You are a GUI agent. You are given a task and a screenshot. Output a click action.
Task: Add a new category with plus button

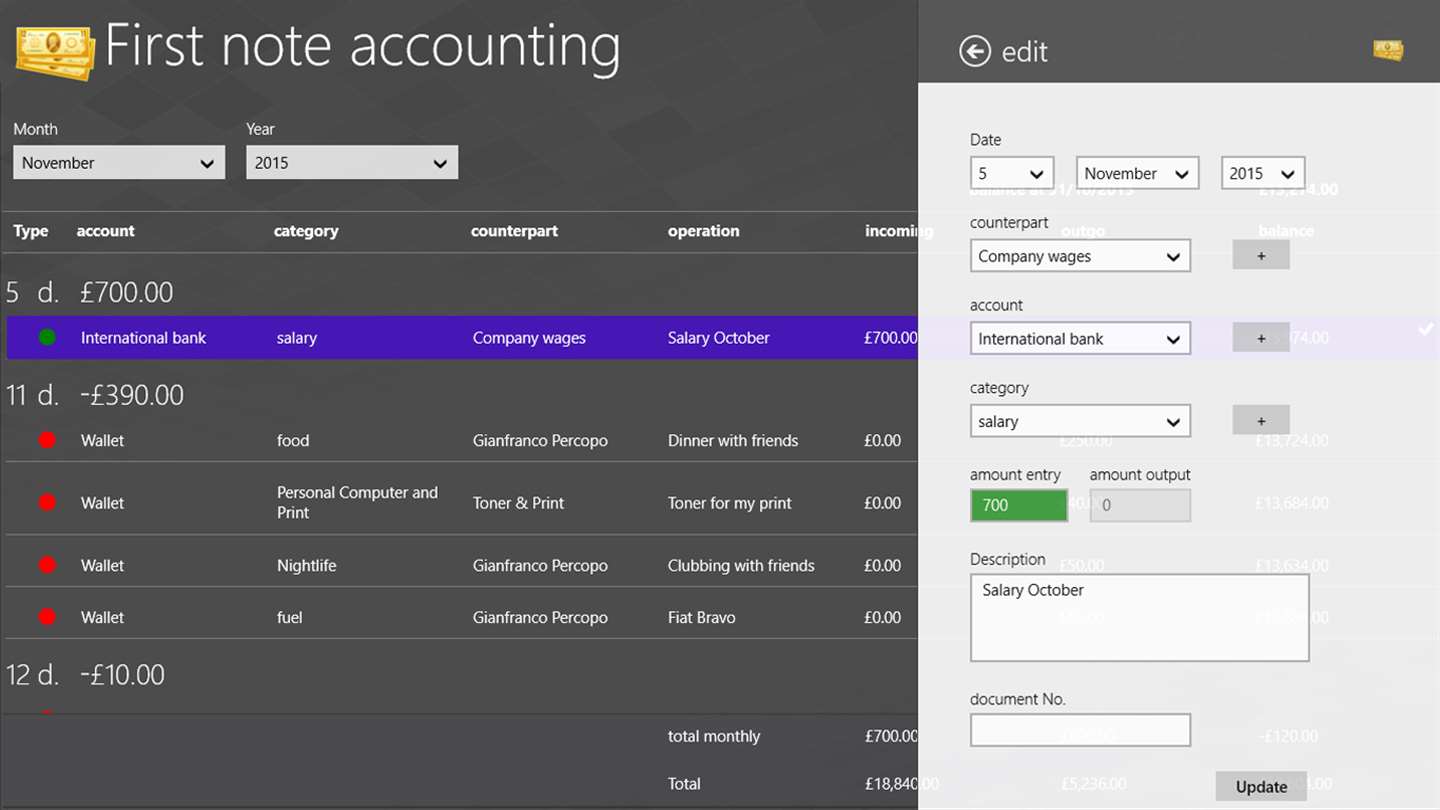pyautogui.click(x=1261, y=420)
